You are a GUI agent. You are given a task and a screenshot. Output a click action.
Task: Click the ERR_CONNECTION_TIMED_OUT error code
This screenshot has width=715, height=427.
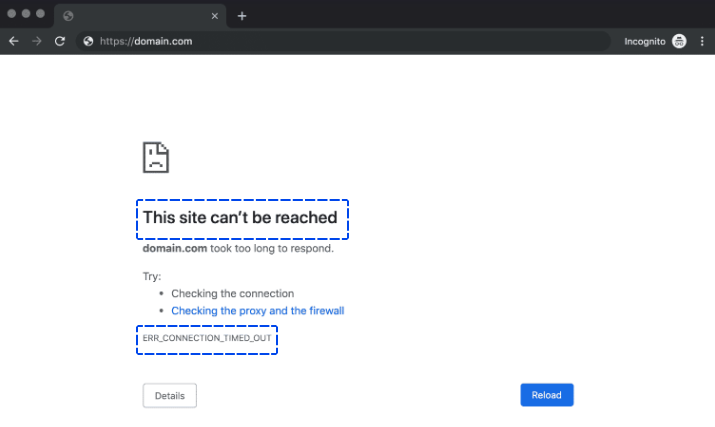[207, 338]
